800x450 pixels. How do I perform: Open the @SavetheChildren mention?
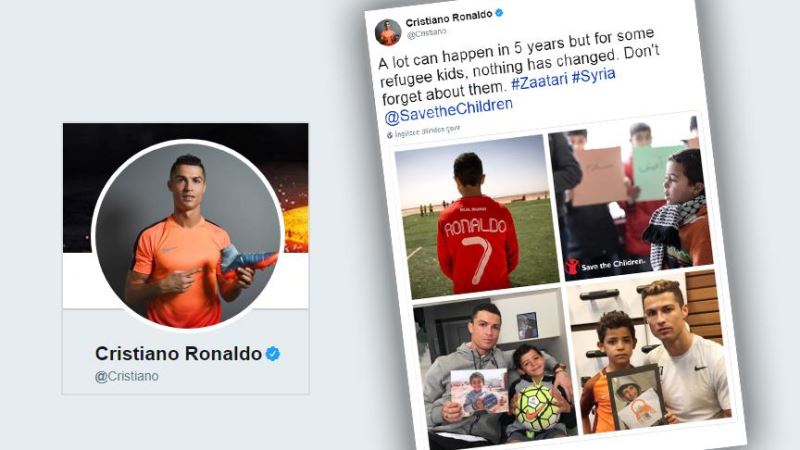pyautogui.click(x=448, y=111)
